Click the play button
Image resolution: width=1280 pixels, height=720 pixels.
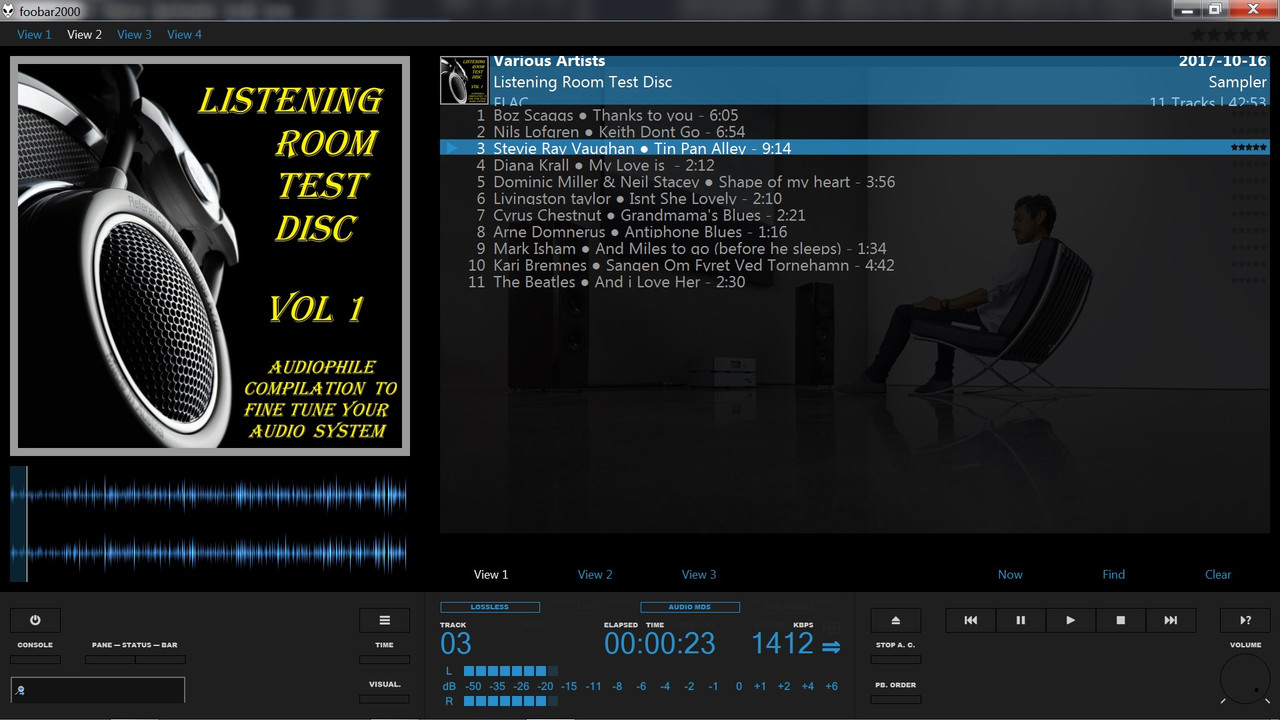tap(1070, 620)
